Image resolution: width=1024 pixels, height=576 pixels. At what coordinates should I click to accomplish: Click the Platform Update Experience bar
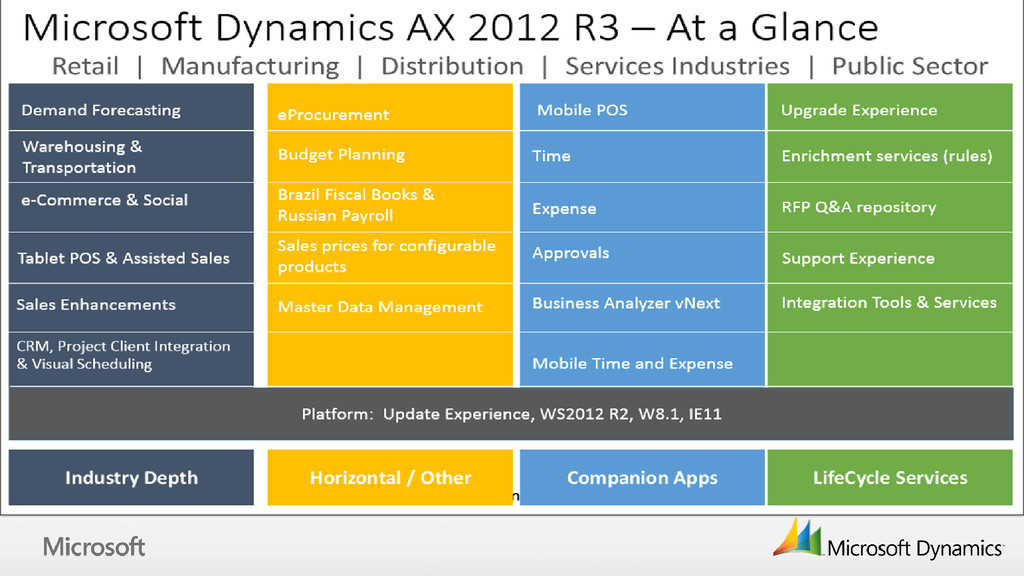coord(511,413)
